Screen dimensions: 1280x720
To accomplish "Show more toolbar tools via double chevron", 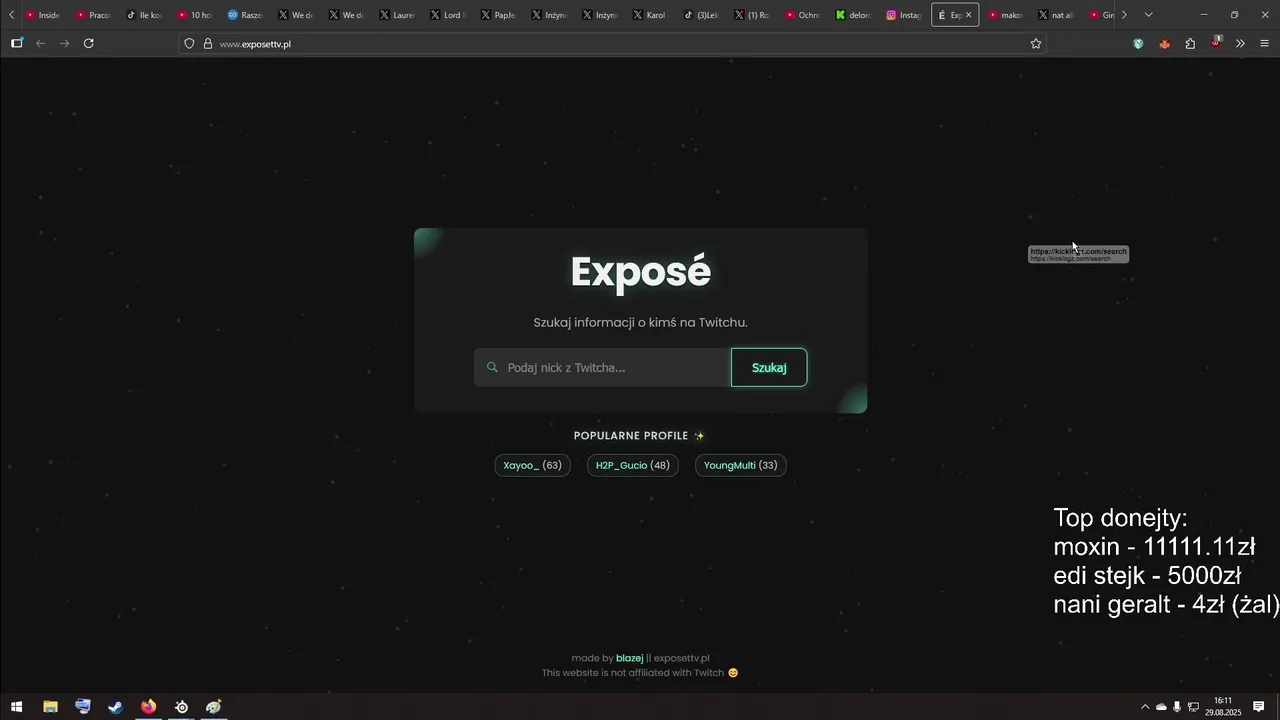I will point(1240,44).
